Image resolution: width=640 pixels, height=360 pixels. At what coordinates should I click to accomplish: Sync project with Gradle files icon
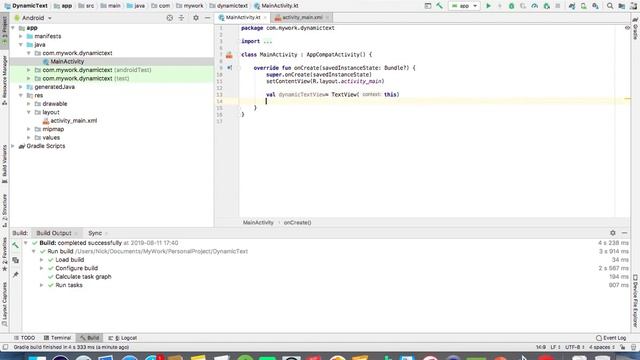572,6
